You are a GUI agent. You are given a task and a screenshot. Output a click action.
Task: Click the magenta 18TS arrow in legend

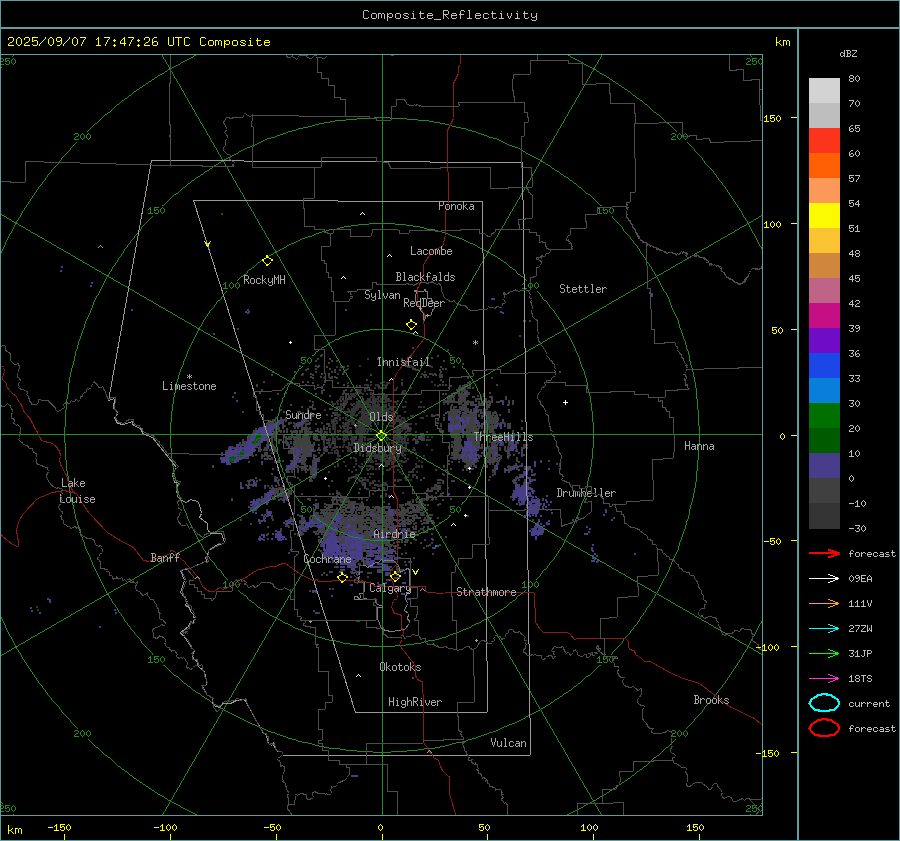(824, 679)
